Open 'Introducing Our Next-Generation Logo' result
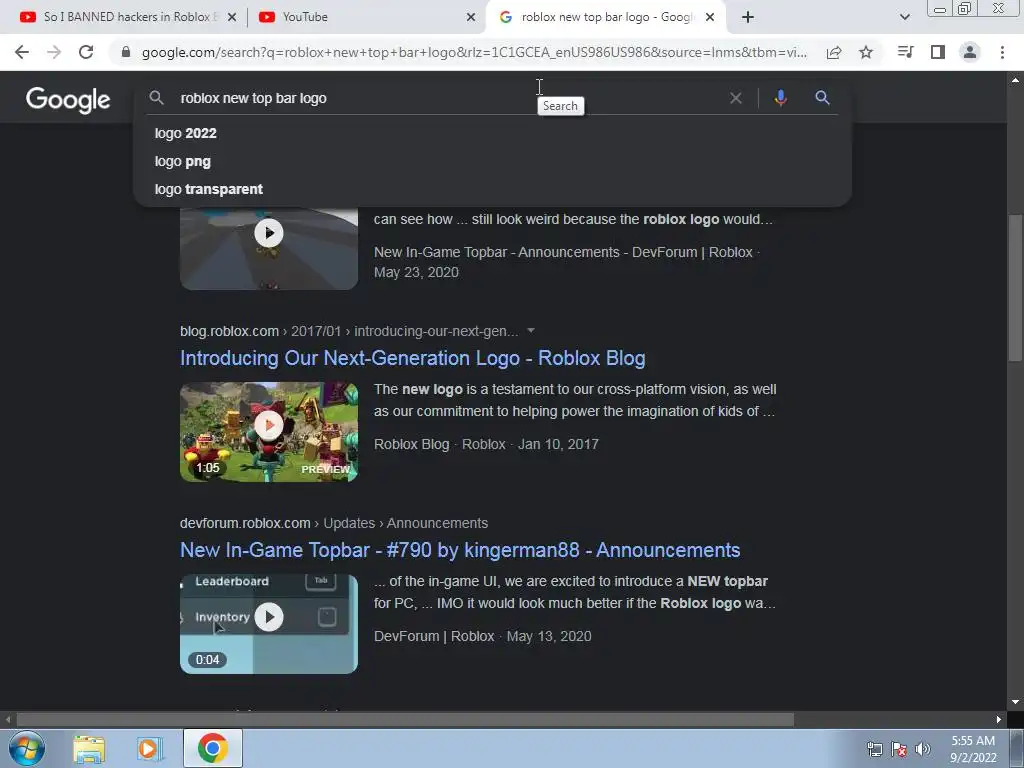 [413, 358]
